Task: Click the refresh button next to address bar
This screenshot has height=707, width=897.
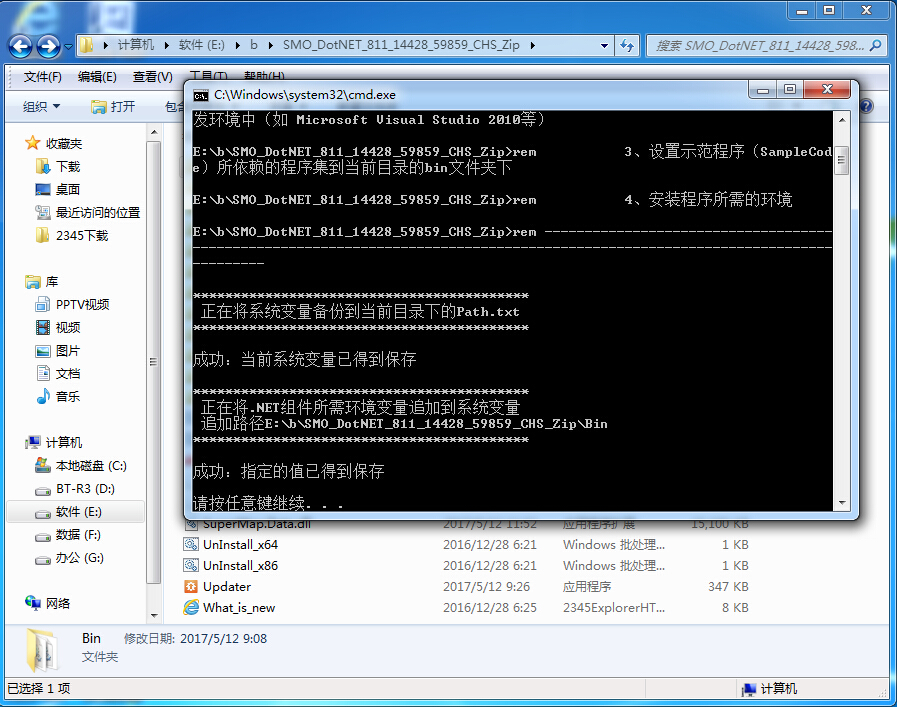Action: pos(627,45)
